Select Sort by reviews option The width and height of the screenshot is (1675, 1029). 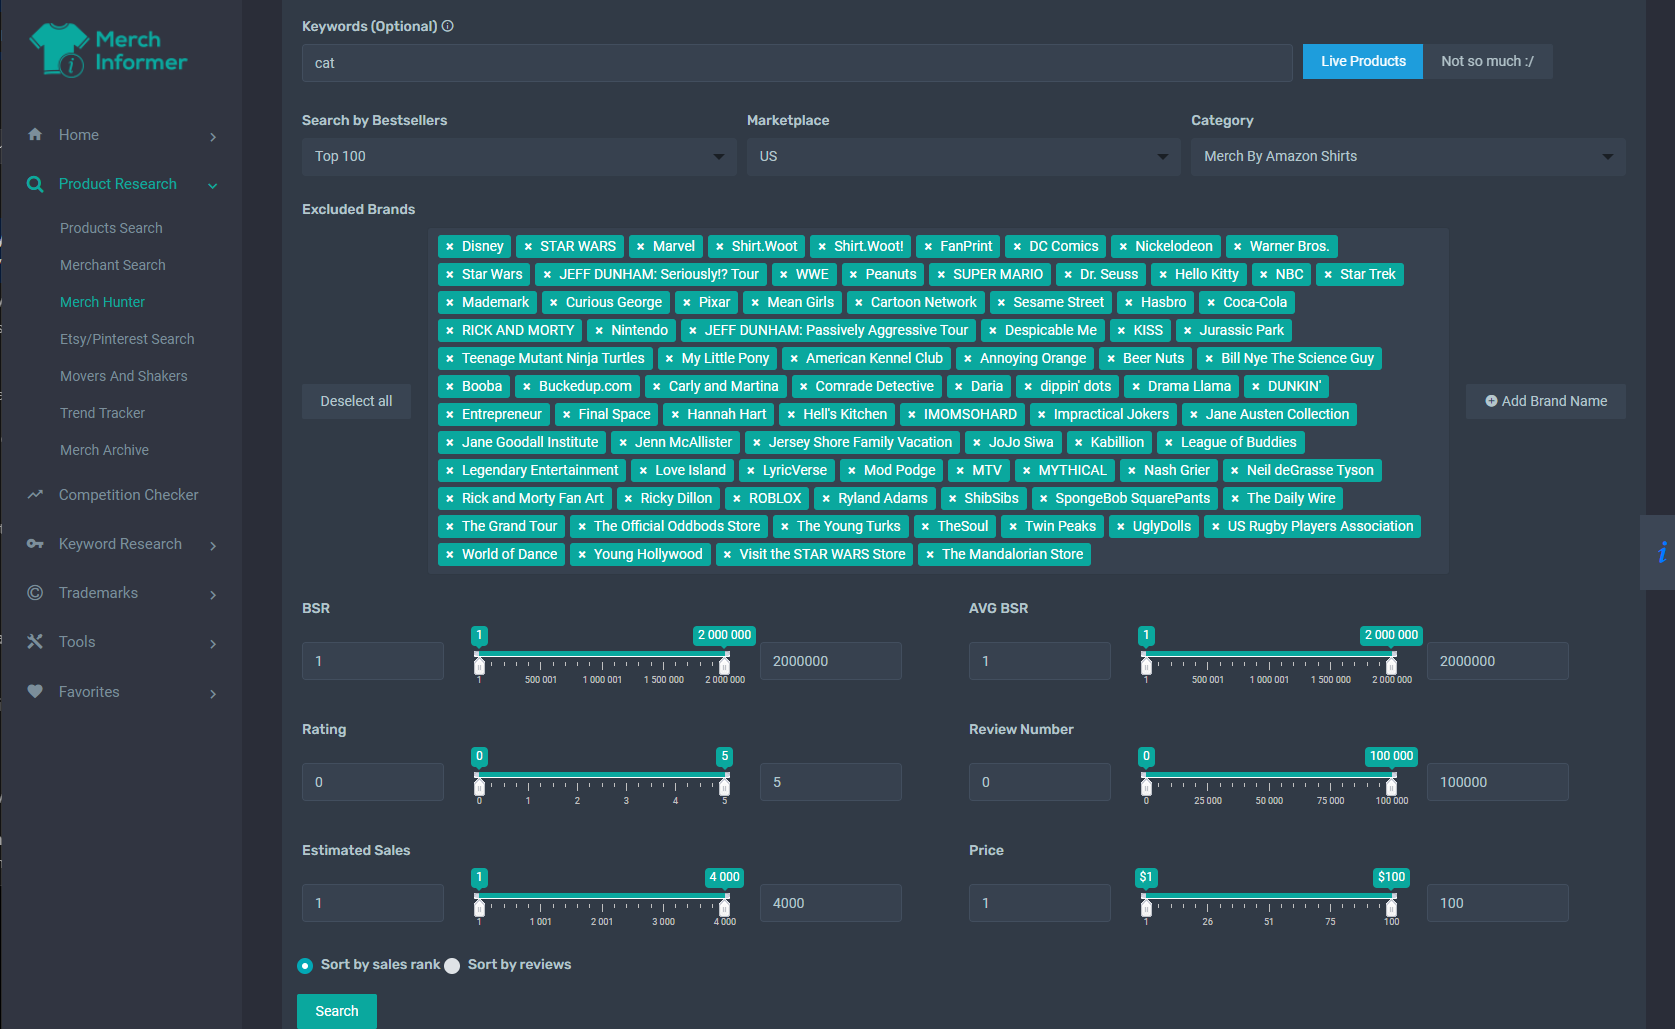[x=452, y=966]
